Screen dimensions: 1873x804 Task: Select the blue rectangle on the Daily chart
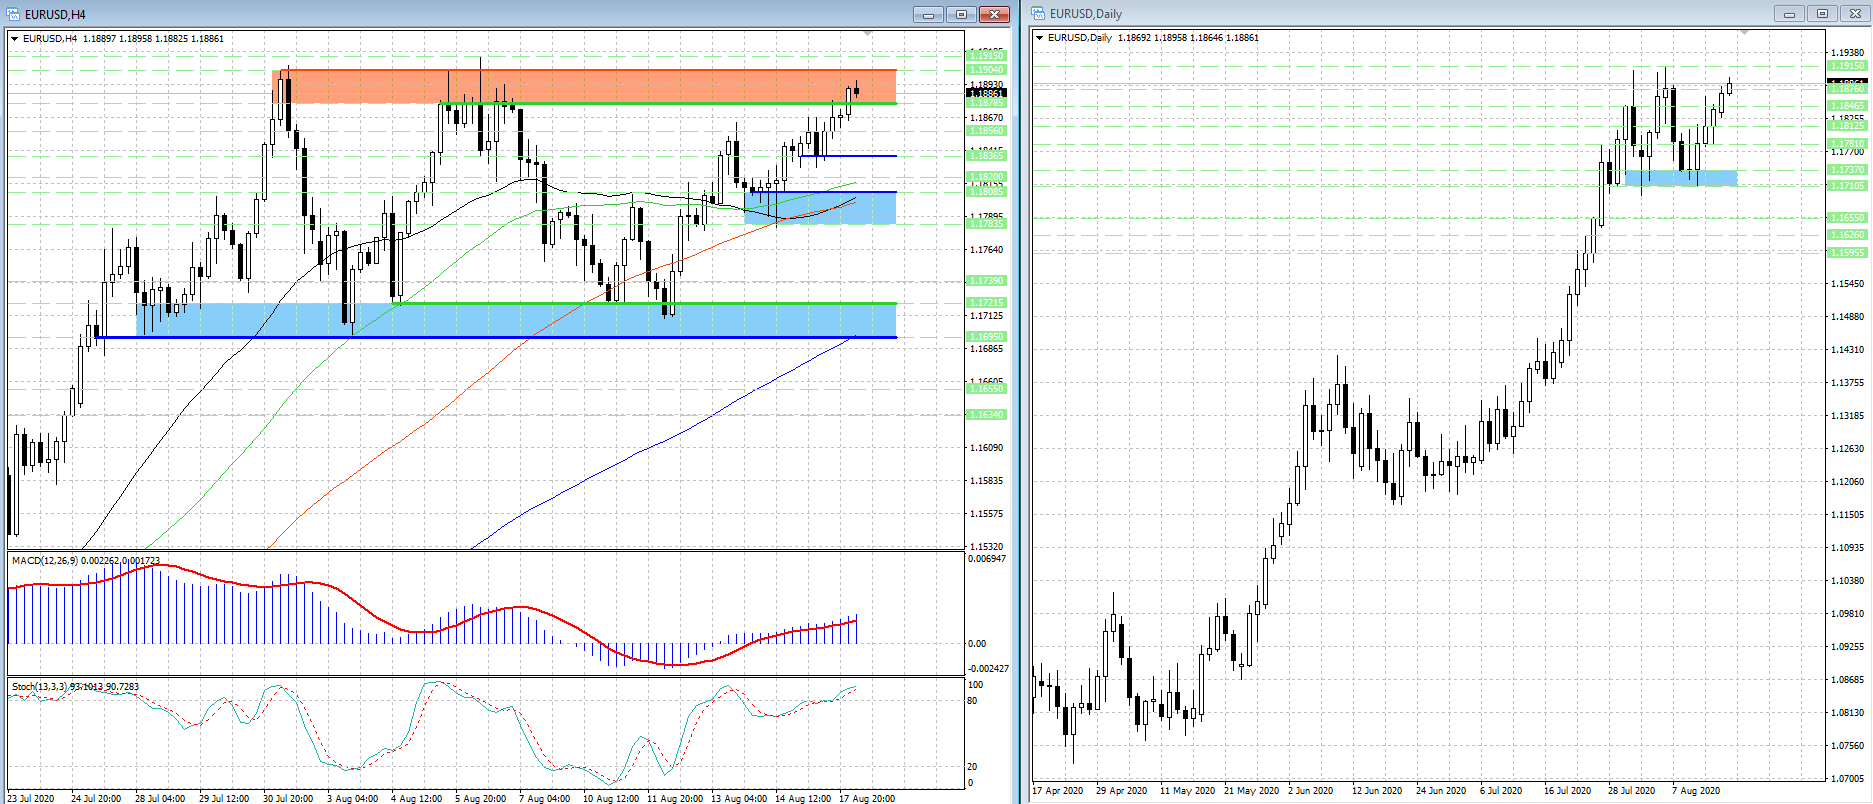coord(1680,177)
